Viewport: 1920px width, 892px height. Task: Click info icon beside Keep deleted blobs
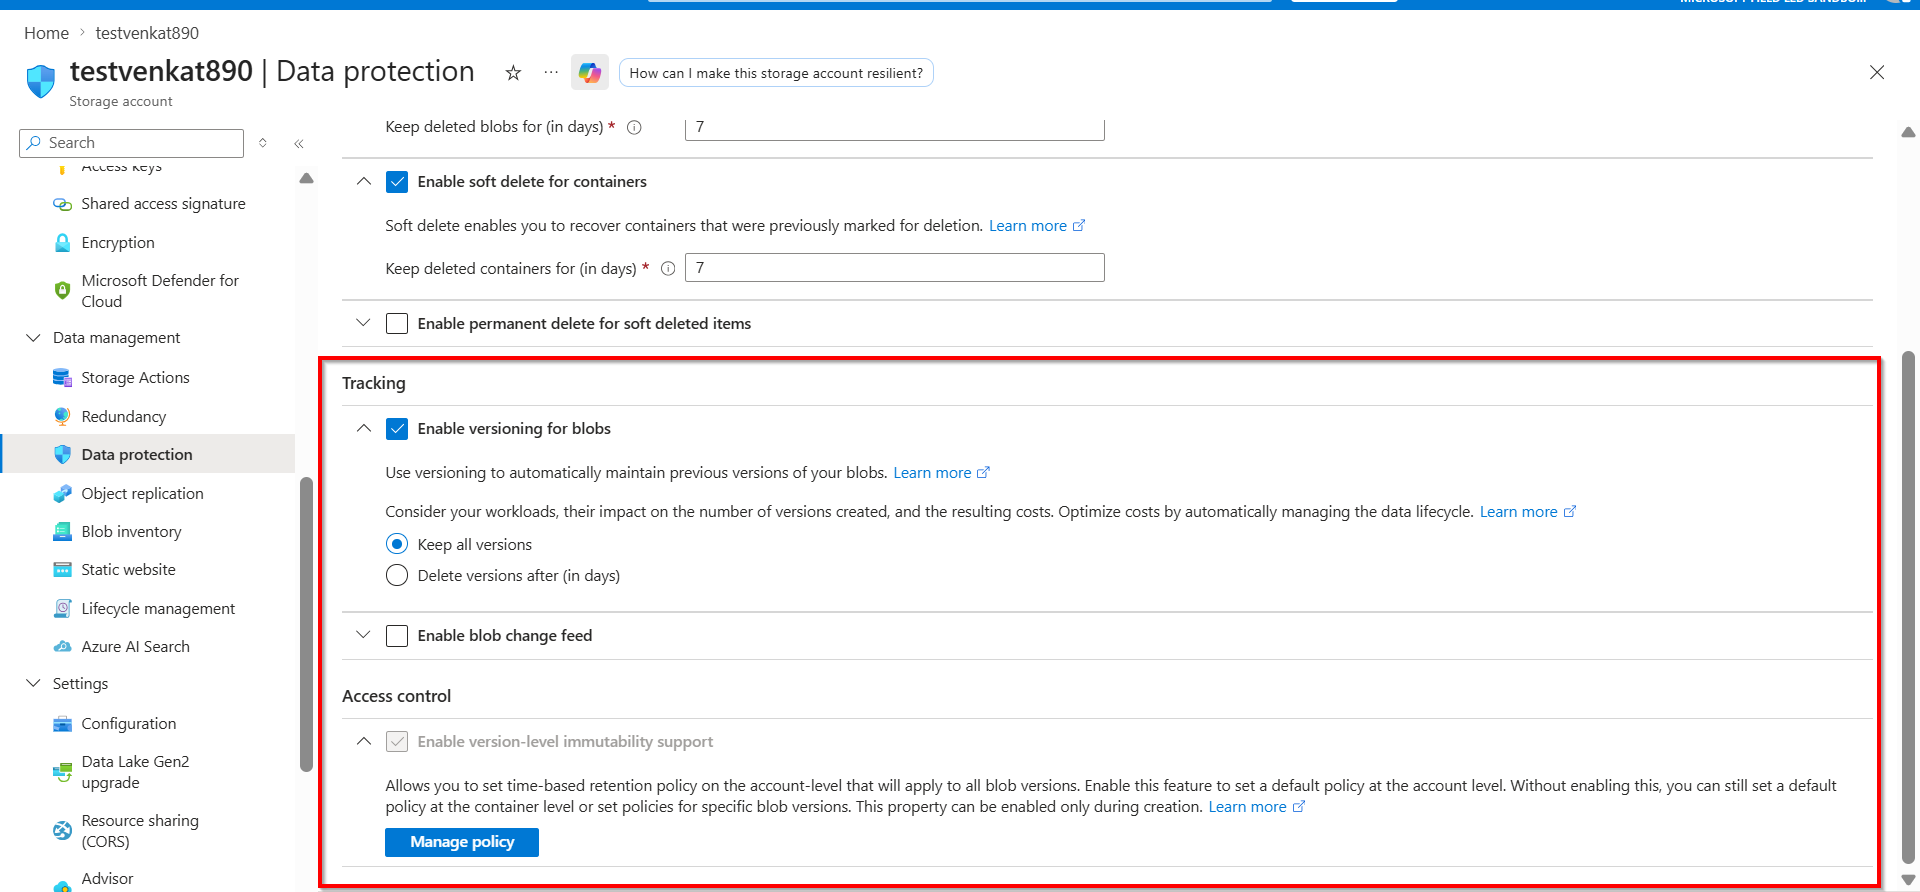click(634, 127)
